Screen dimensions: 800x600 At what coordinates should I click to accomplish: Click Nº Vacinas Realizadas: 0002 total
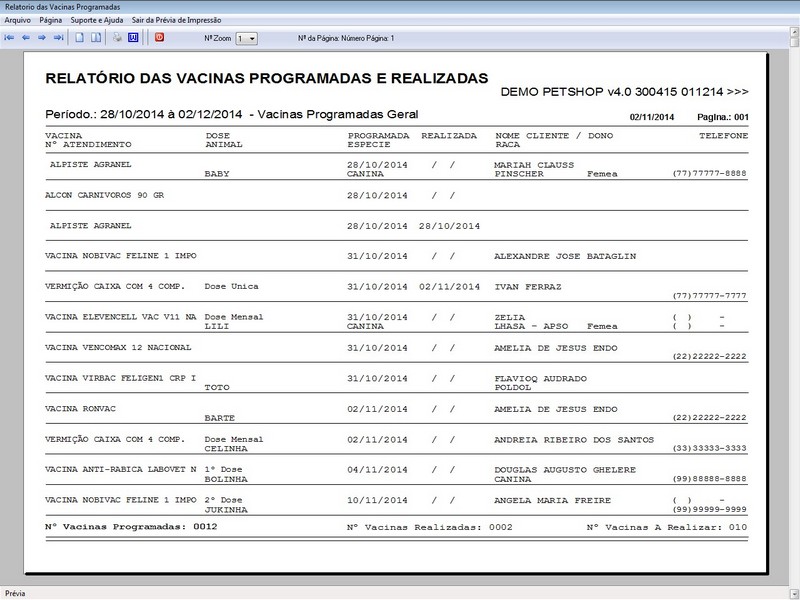click(430, 527)
